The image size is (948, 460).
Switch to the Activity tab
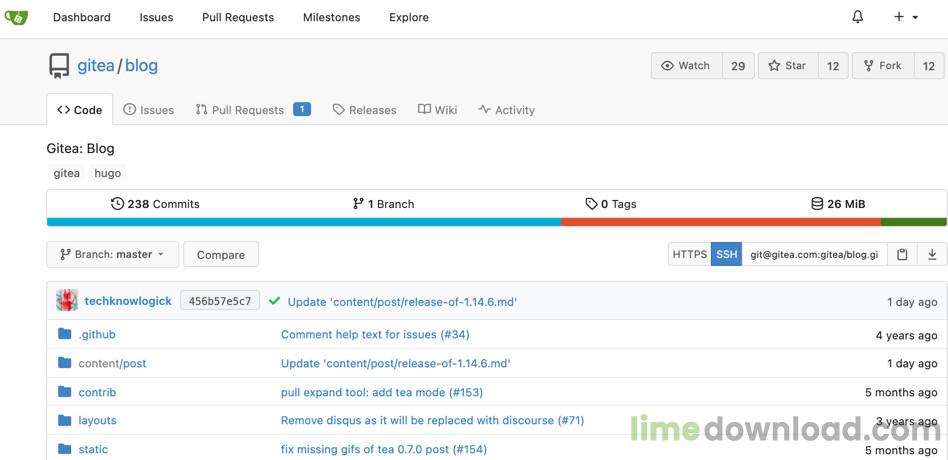[506, 110]
